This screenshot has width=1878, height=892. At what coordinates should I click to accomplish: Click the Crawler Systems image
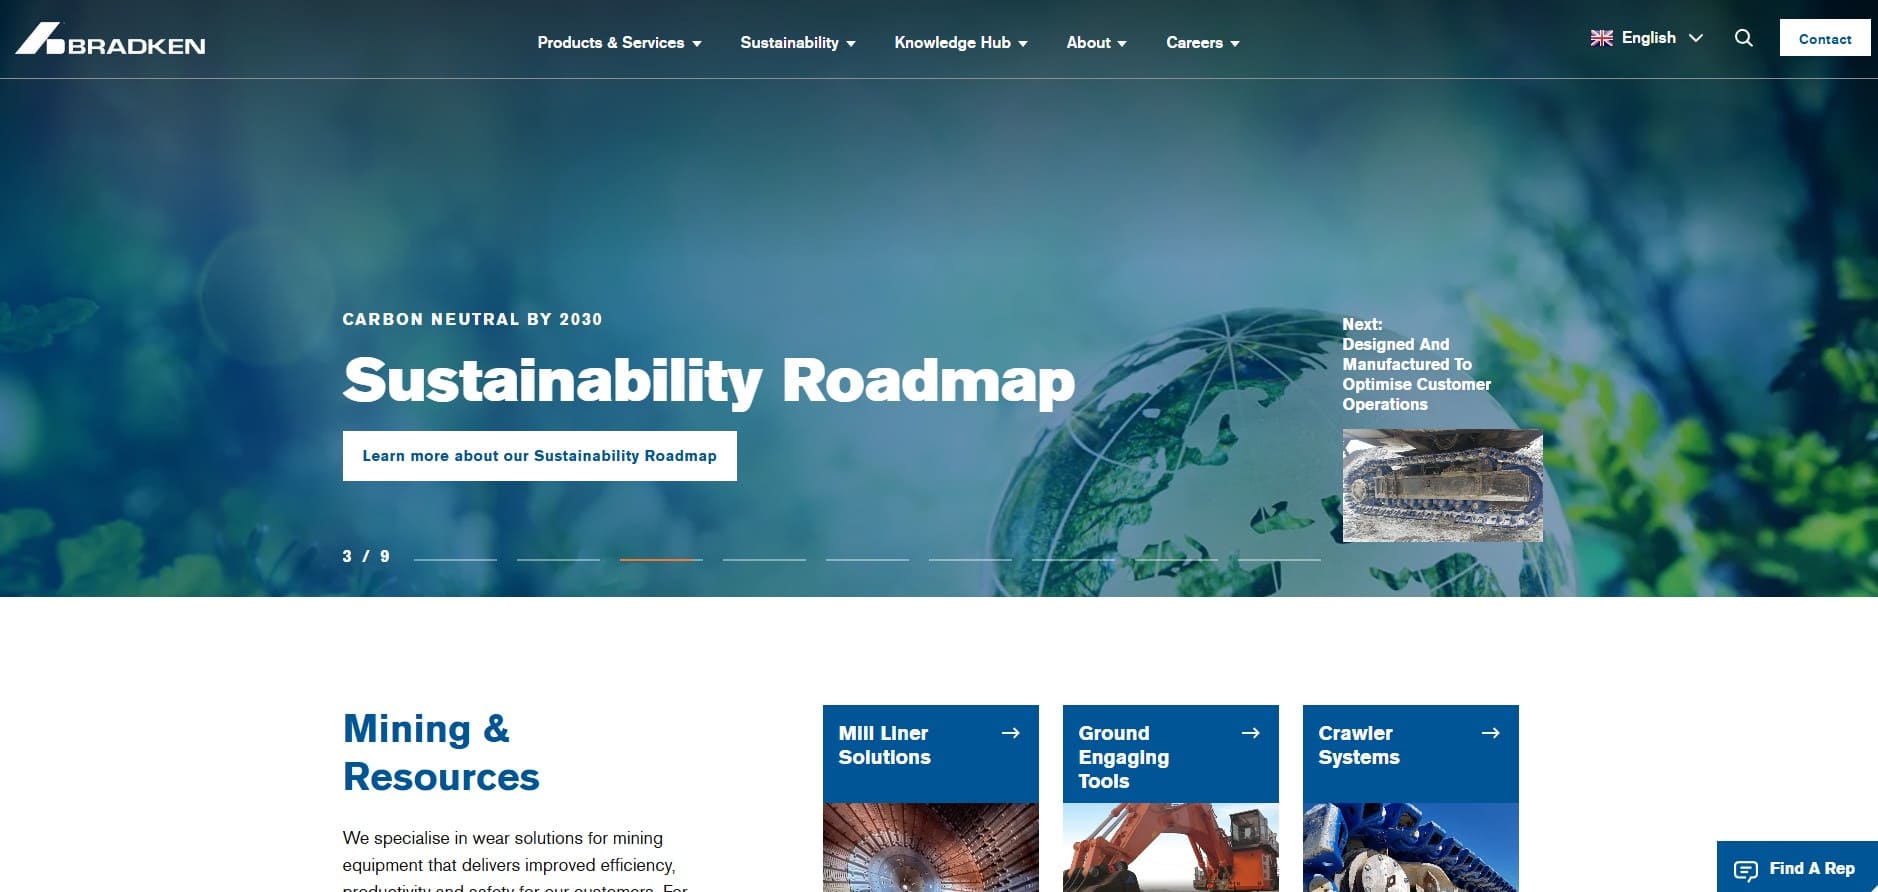pos(1411,847)
